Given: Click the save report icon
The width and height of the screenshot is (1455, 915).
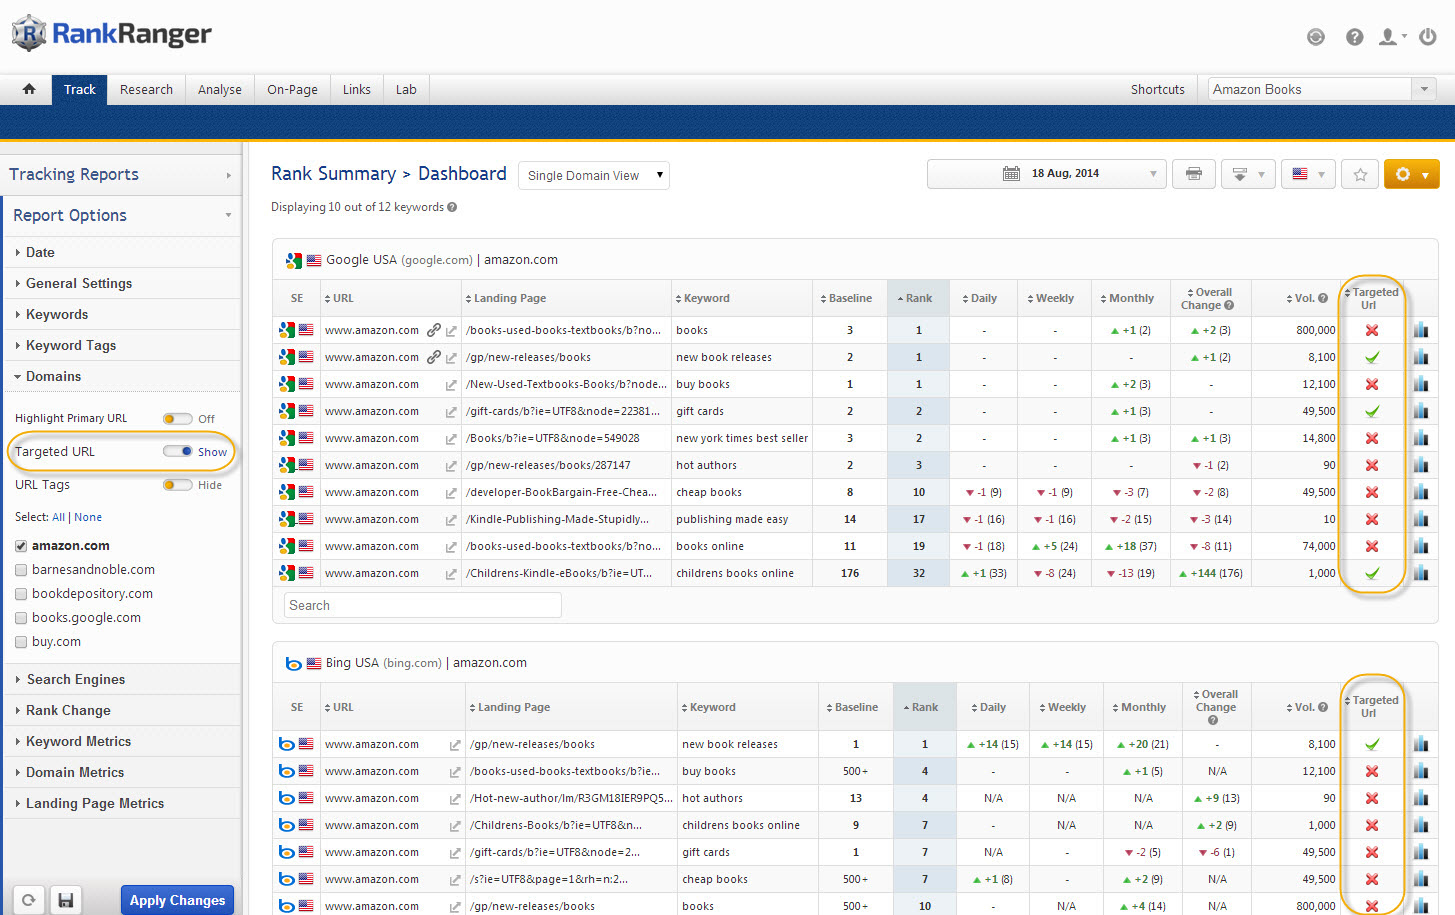Looking at the screenshot, I should [x=66, y=899].
